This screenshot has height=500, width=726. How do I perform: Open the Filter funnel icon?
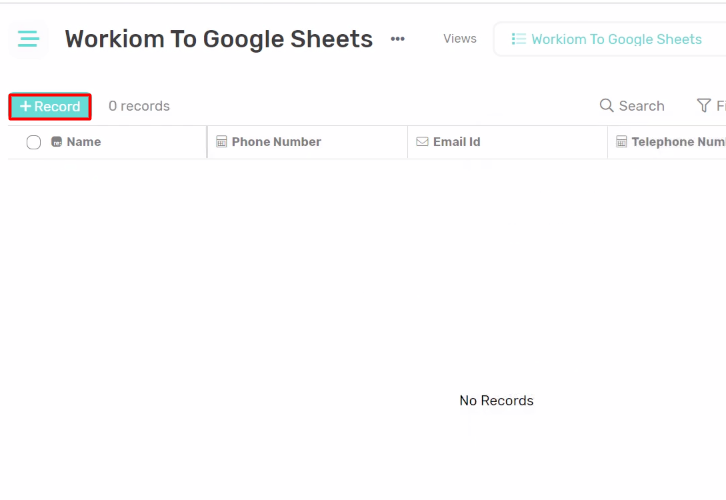click(704, 106)
